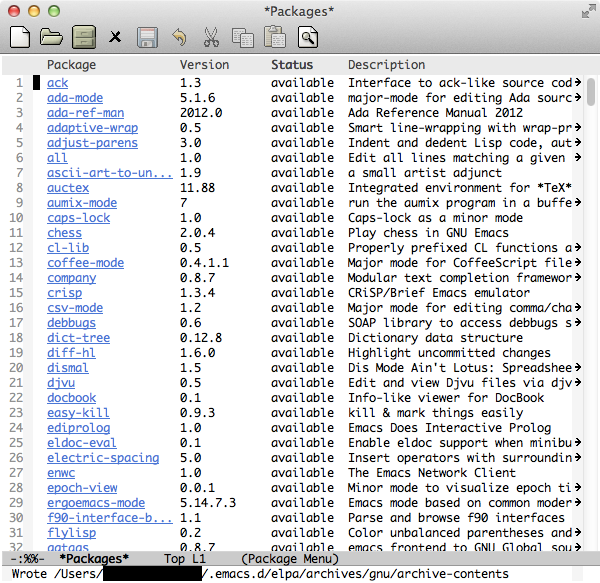The height and width of the screenshot is (583, 600).
Task: Open the company package link
Action: point(72,278)
